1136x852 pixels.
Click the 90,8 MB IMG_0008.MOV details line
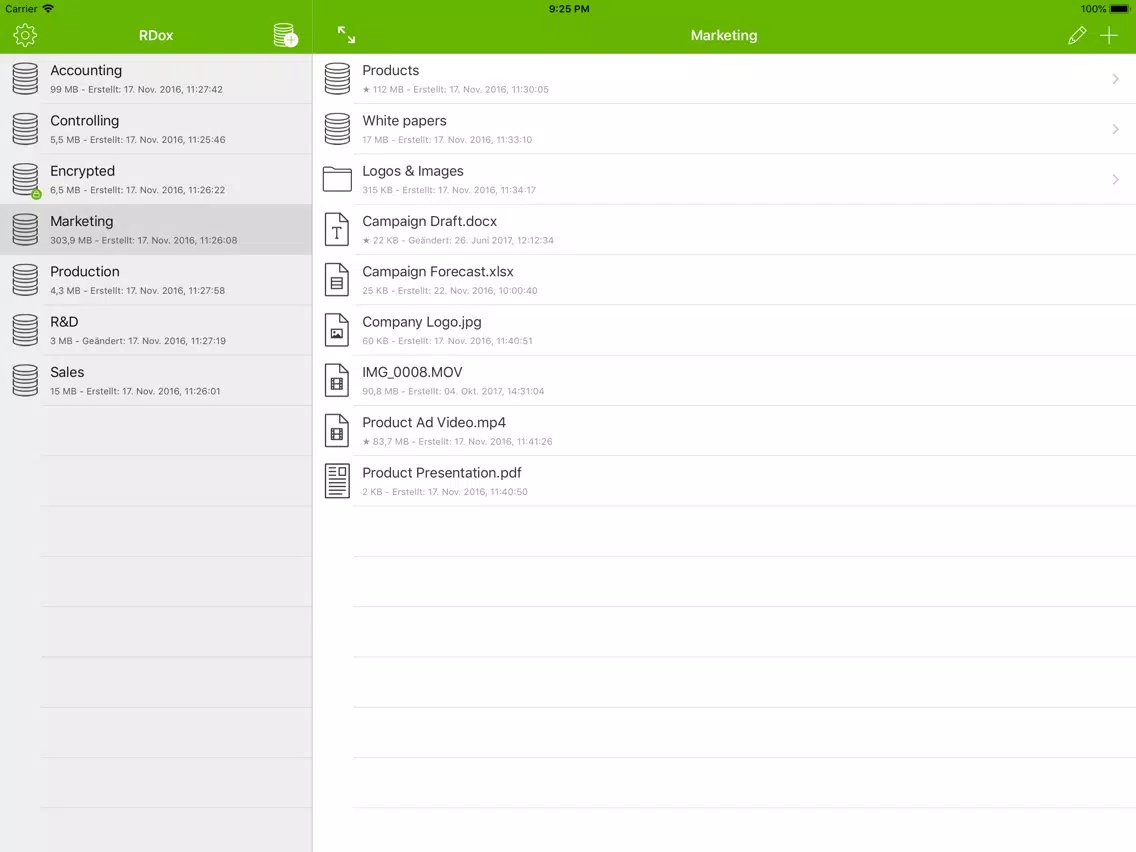pos(453,391)
